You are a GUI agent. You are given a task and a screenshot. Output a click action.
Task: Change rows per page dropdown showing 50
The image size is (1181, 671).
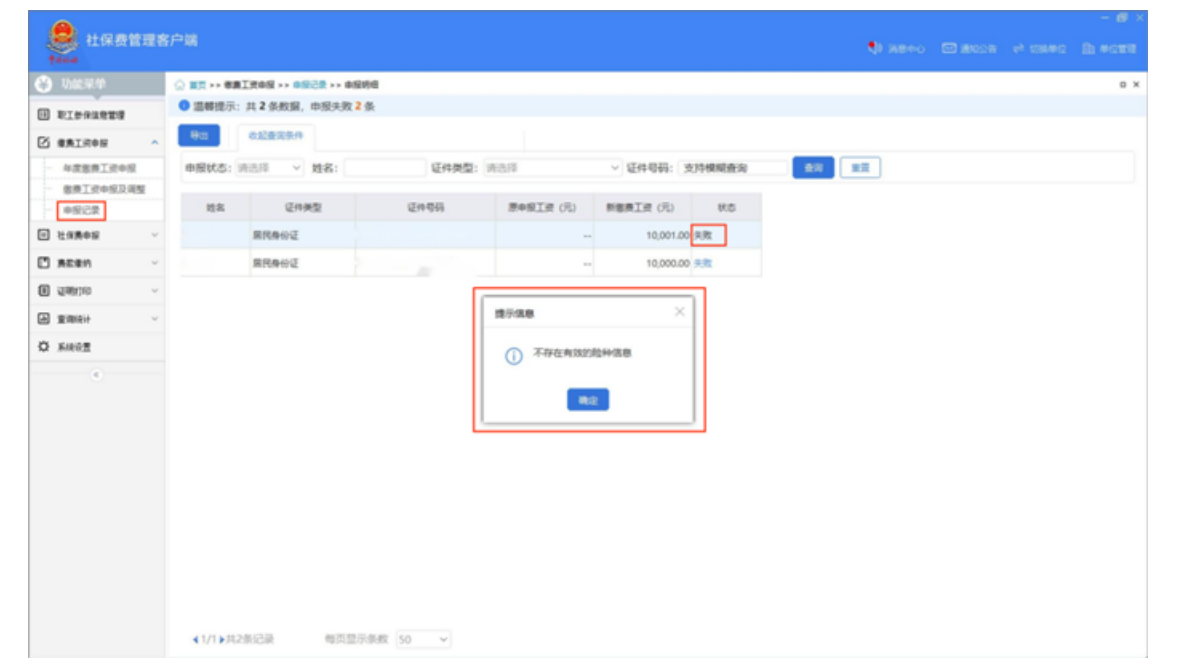pos(424,639)
